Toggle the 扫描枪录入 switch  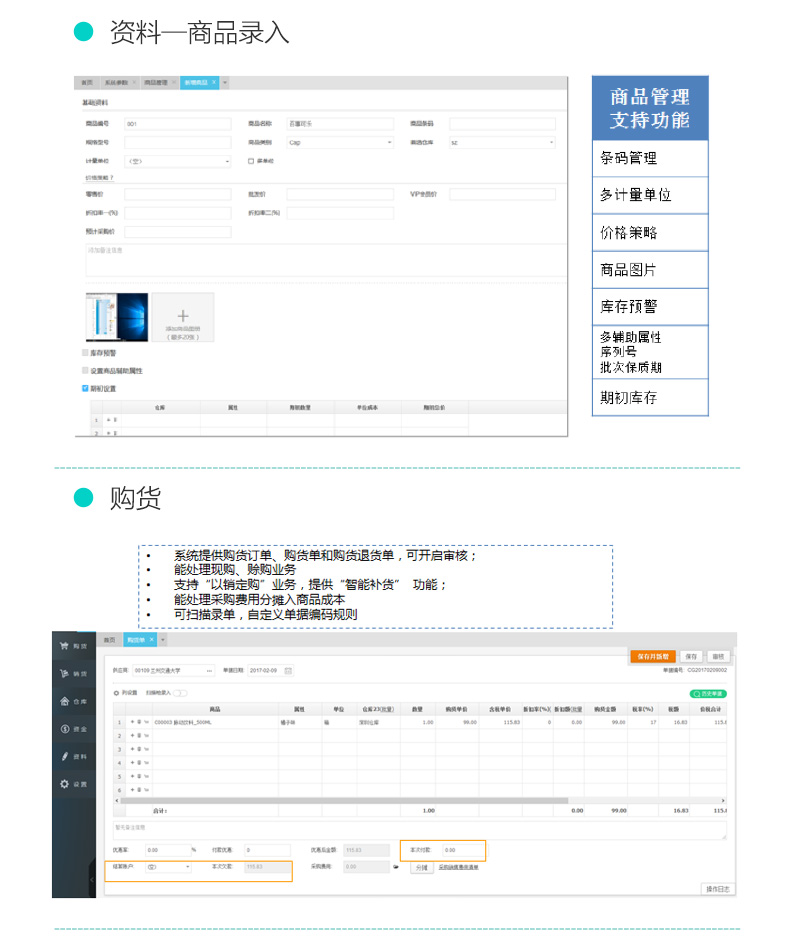[x=180, y=692]
